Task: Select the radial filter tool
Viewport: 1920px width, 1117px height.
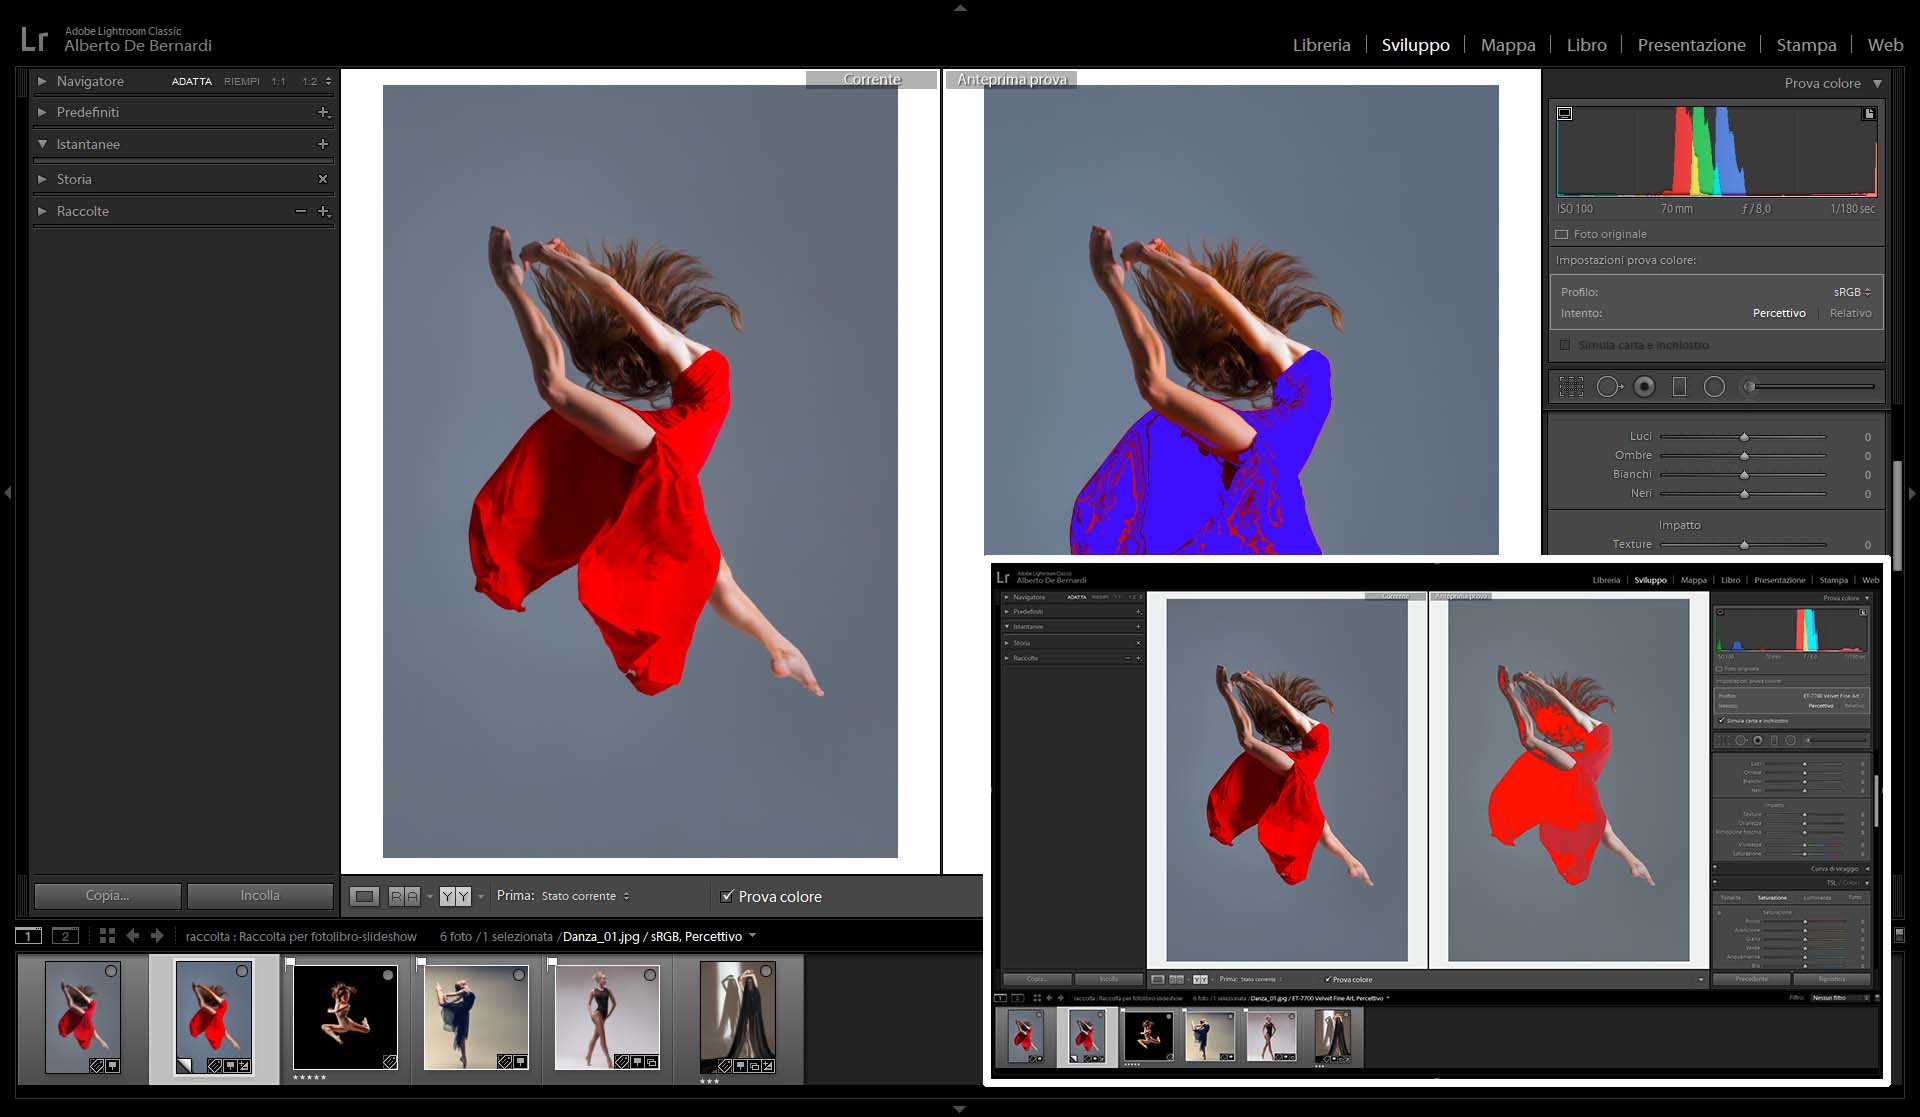Action: click(1714, 387)
